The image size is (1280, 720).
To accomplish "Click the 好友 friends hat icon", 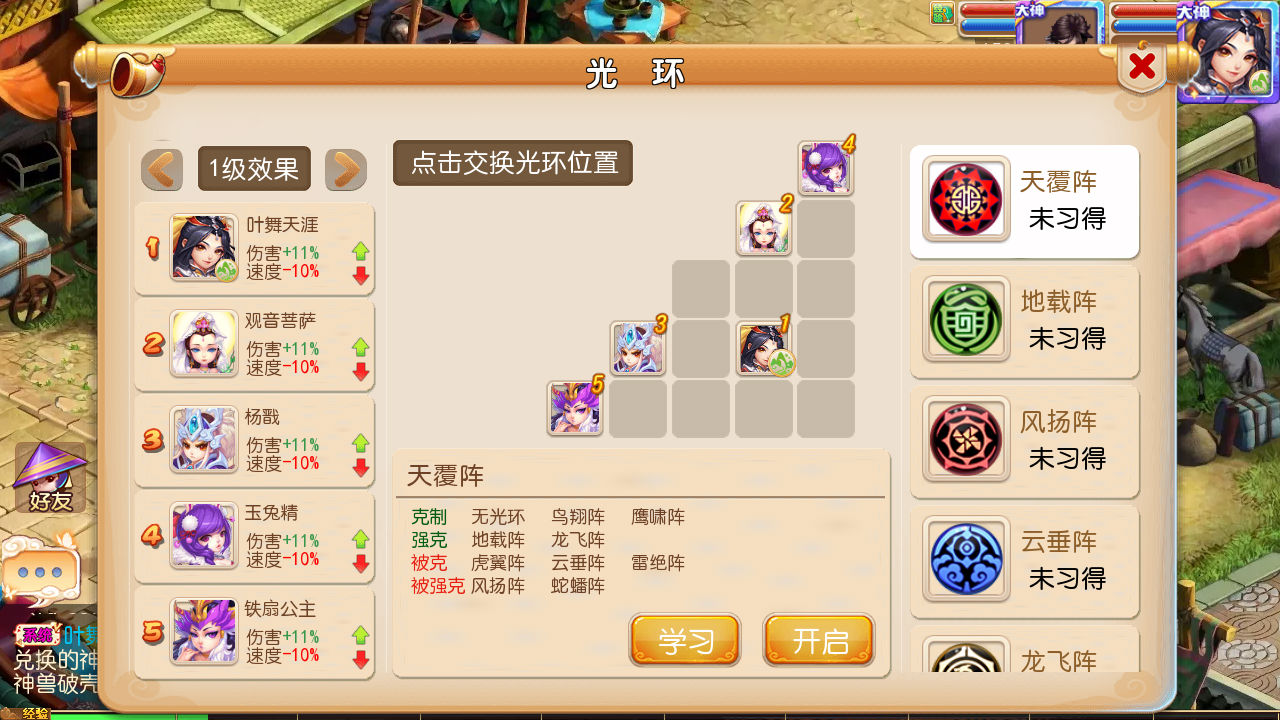I will pos(50,478).
